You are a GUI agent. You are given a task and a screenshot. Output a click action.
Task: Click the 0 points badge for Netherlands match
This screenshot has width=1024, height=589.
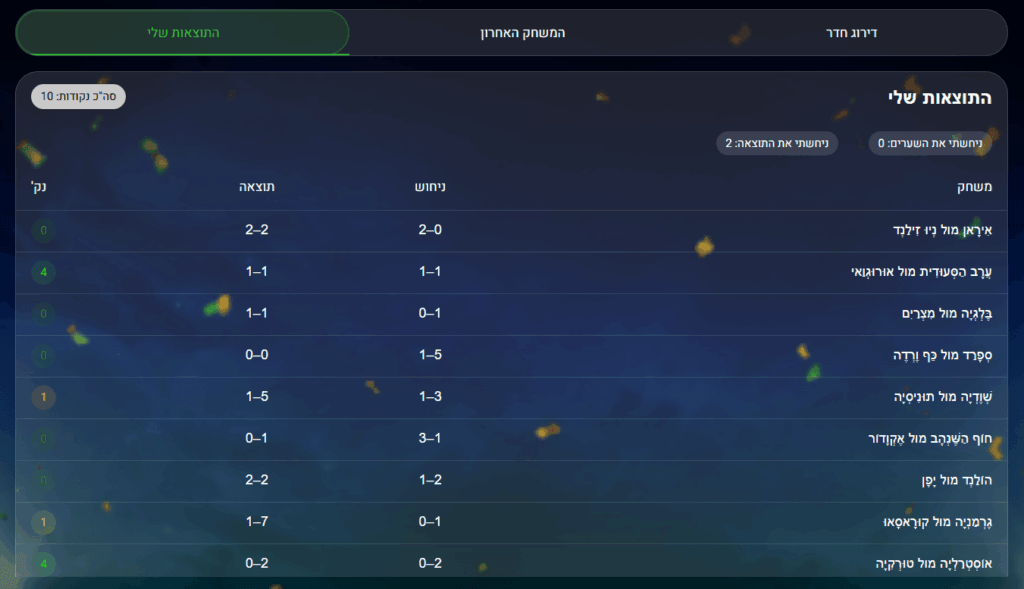click(44, 481)
